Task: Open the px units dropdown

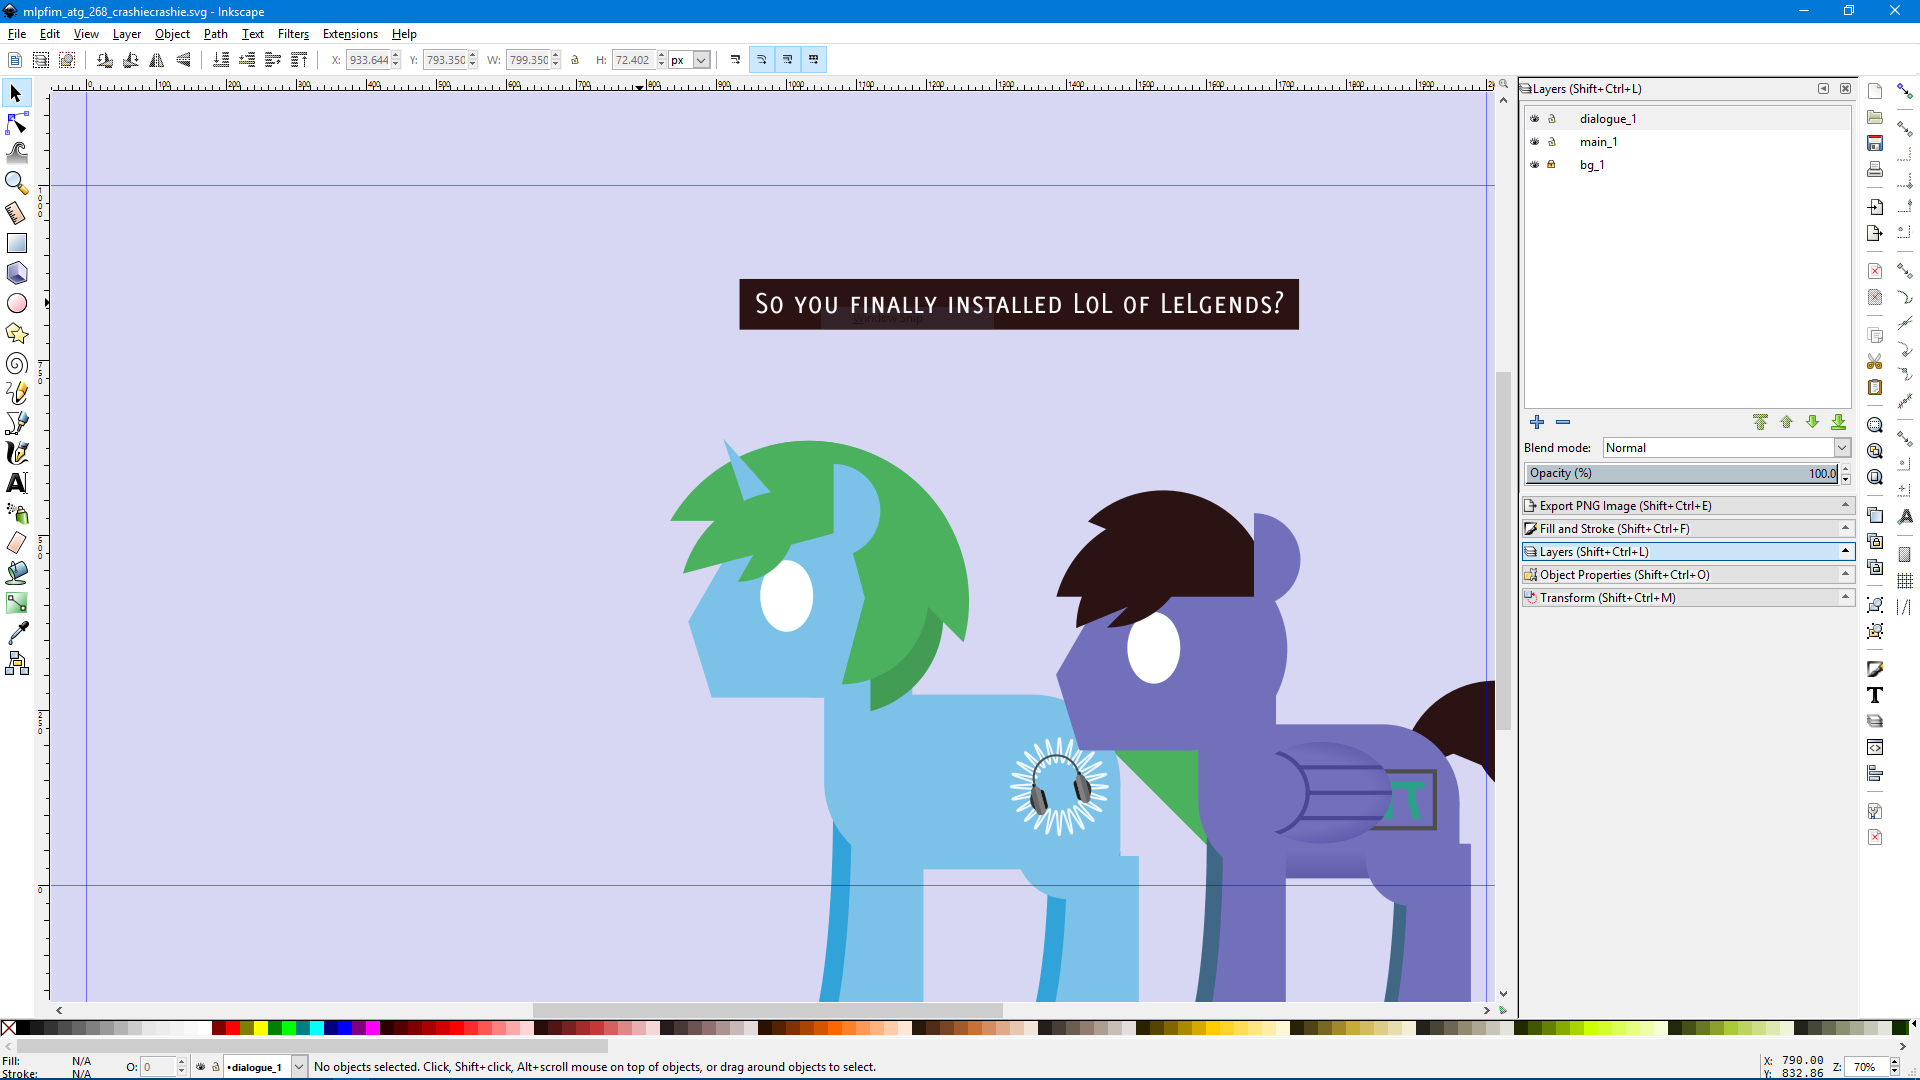Action: (x=690, y=60)
